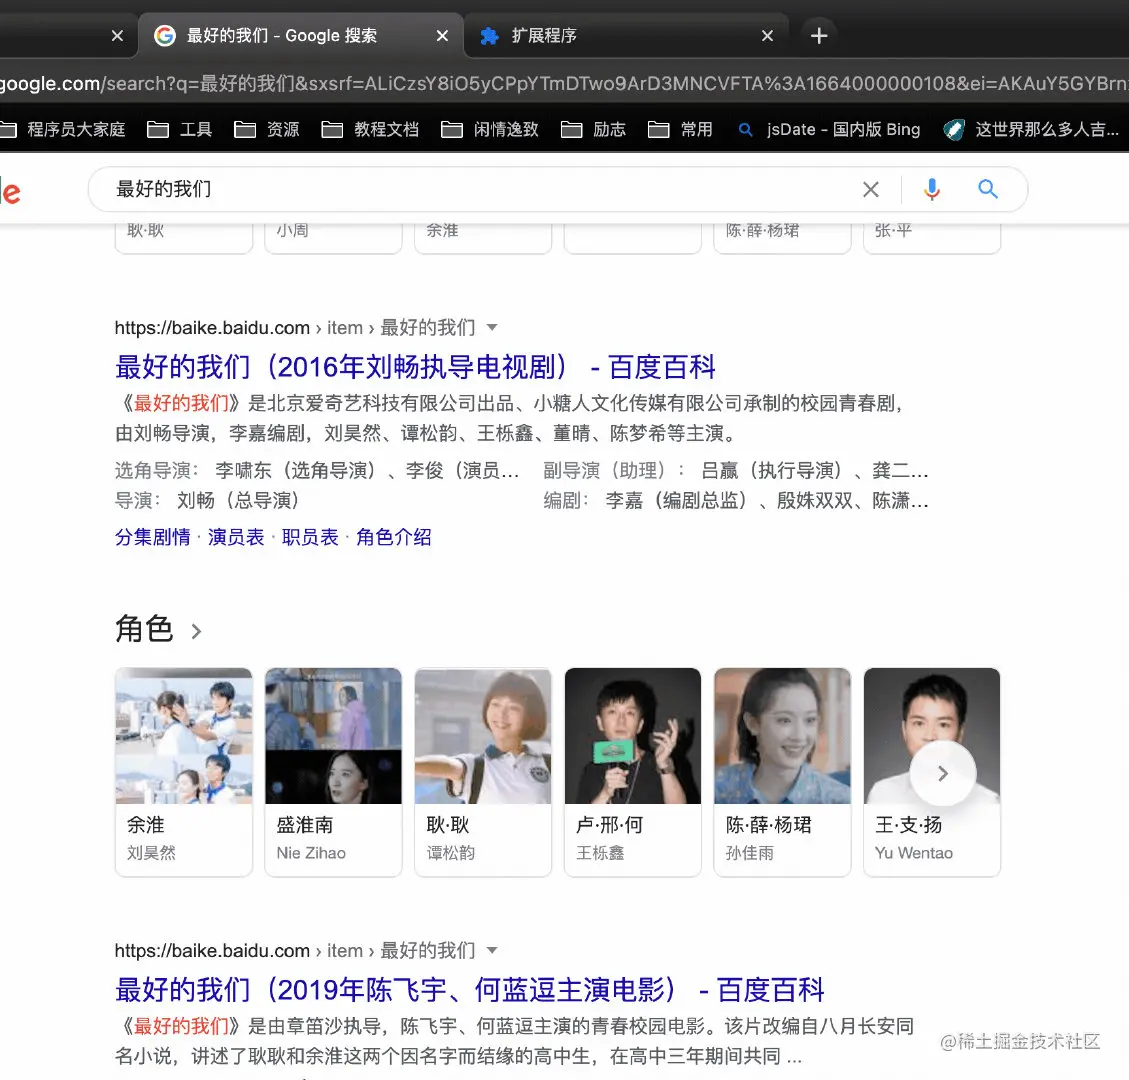Select the 陈·薛·杨珺 孙佳雨 character card
The image size is (1129, 1080).
783,772
